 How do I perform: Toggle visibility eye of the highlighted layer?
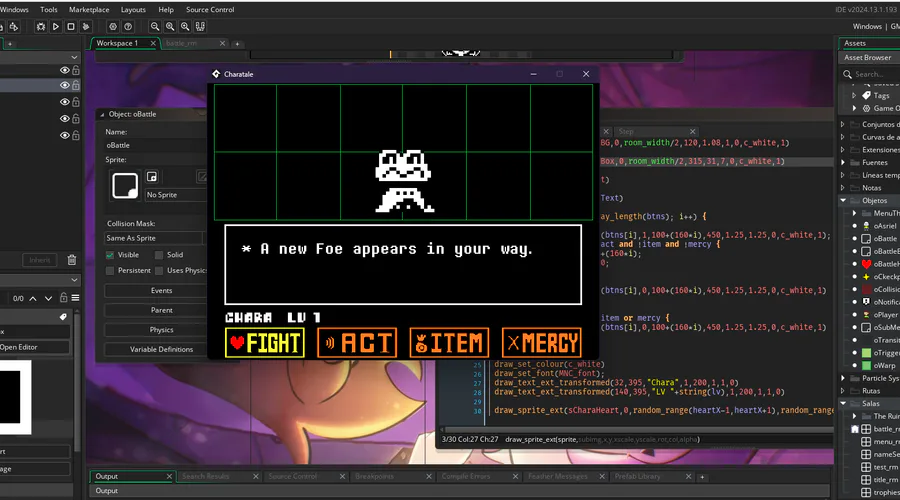[64, 85]
